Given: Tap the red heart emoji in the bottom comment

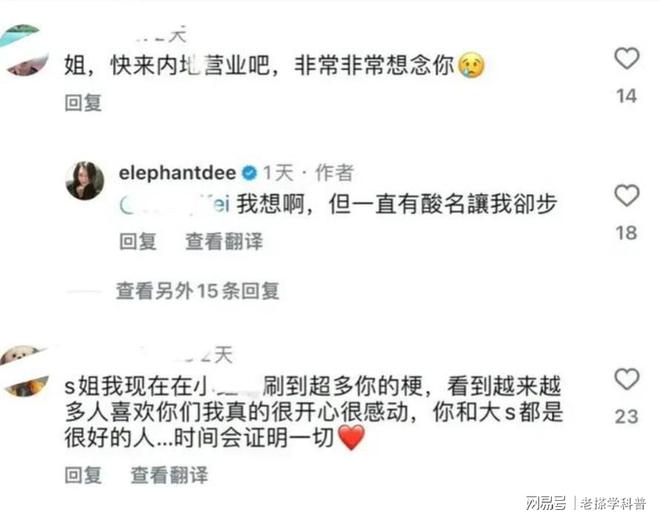Looking at the screenshot, I should pos(351,437).
